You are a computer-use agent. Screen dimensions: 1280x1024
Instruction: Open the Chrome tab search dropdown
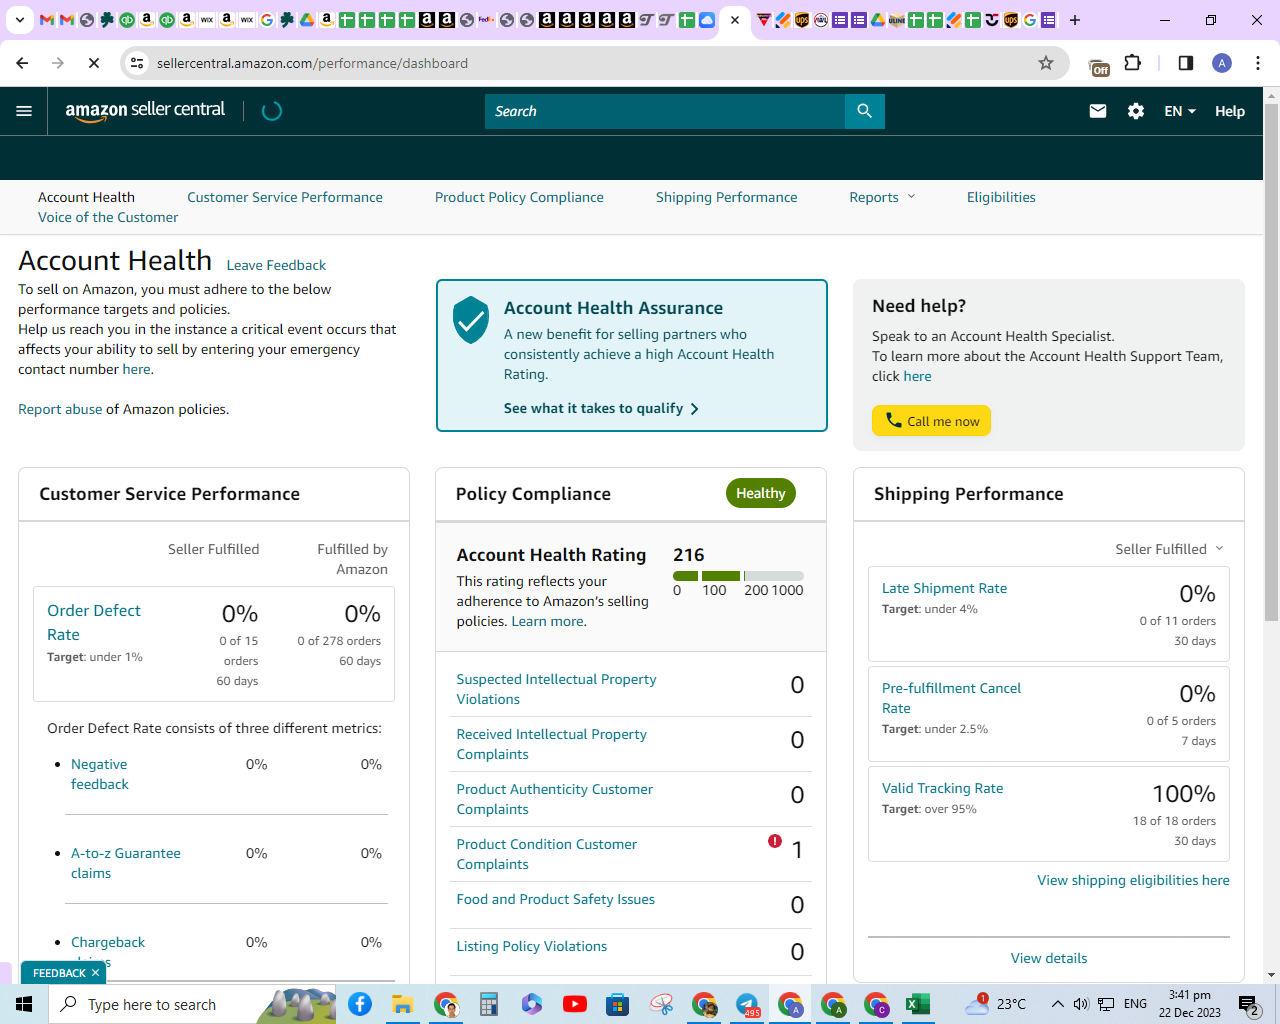(20, 20)
